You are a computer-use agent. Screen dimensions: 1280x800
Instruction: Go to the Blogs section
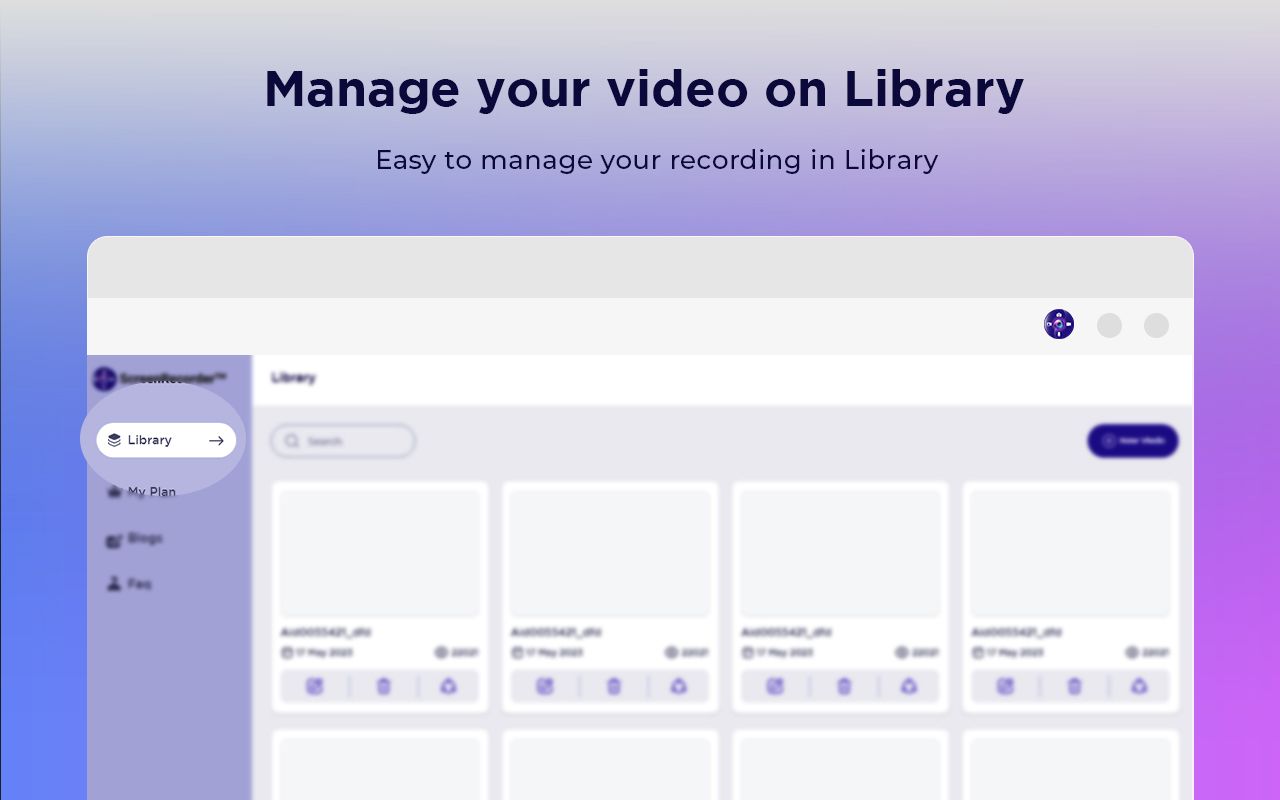click(143, 538)
